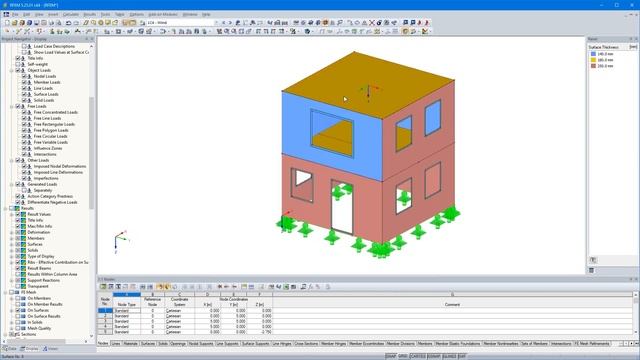Image resolution: width=640 pixels, height=360 pixels.
Task: Click the green Excel export table icon
Action: [286, 287]
